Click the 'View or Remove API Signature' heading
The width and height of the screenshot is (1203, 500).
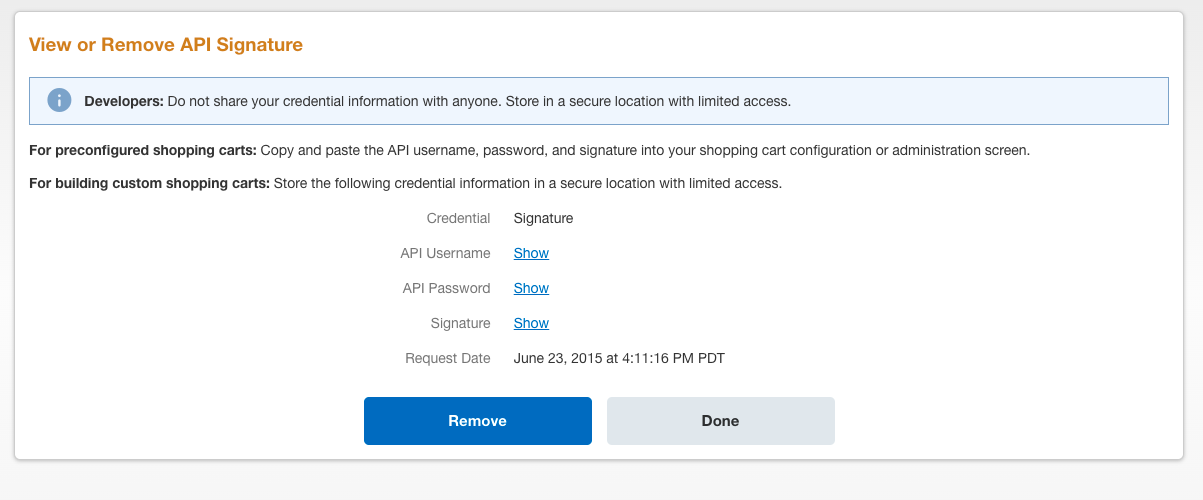(166, 45)
